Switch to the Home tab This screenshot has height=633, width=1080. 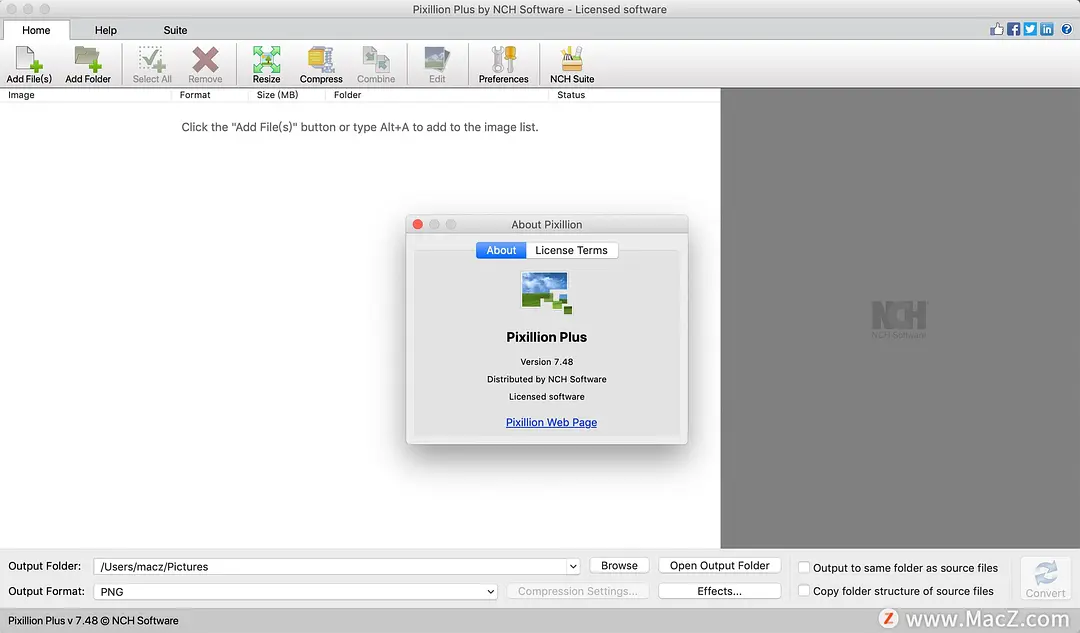36,30
